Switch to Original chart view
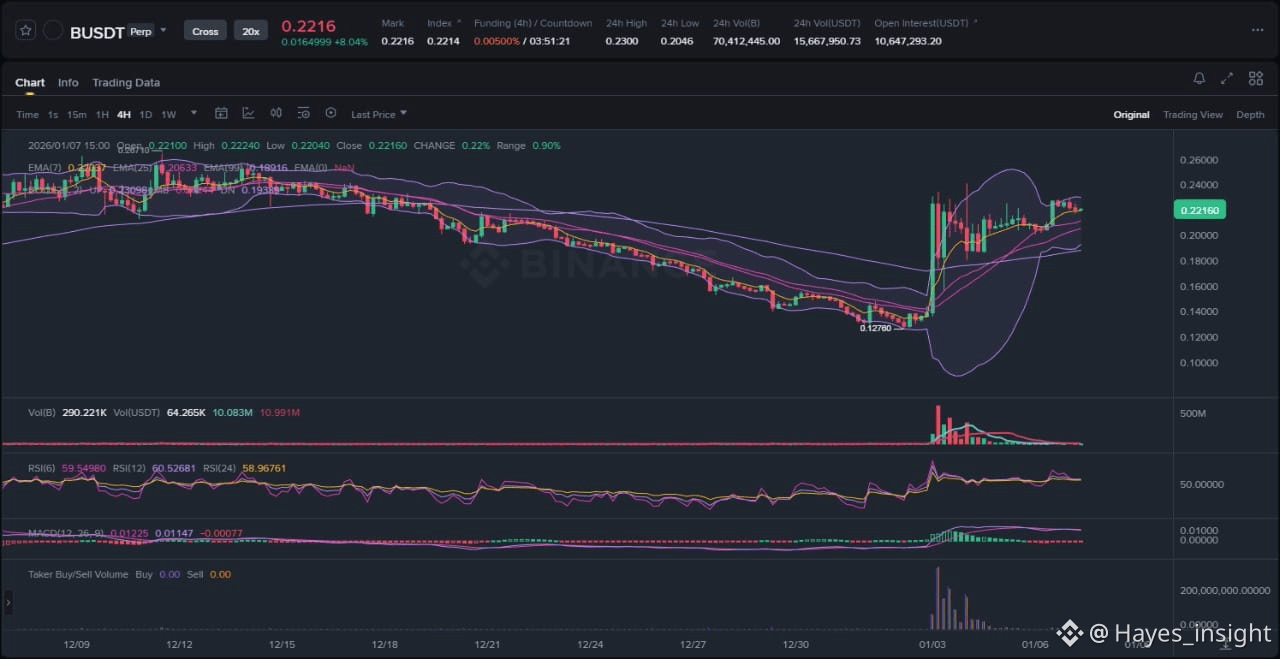This screenshot has width=1280, height=659. pyautogui.click(x=1131, y=115)
